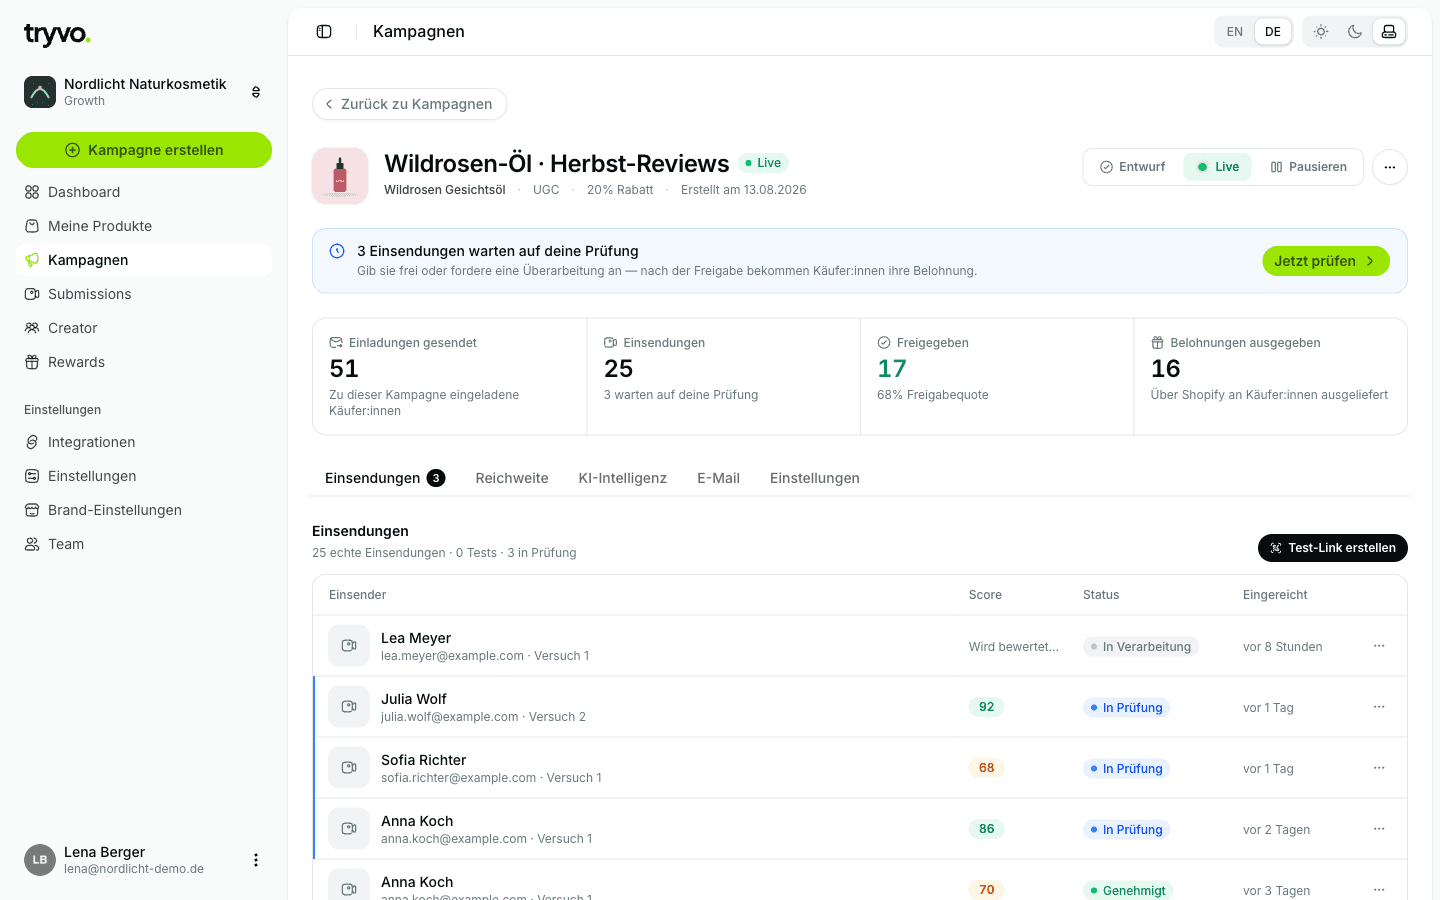
Task: Open Creator section
Action: 144,328
